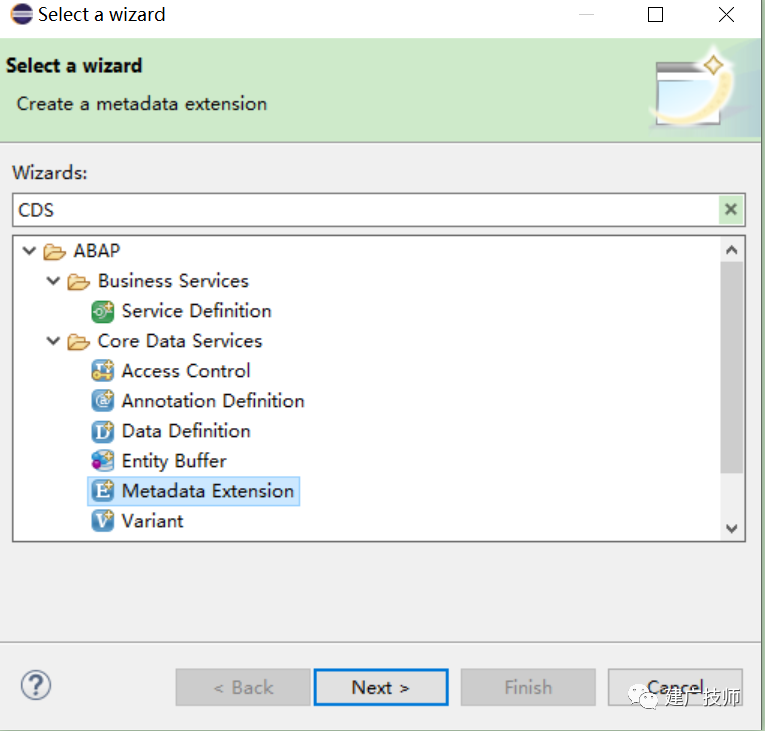Click the wizard list scroll up arrow
The height and width of the screenshot is (731, 765).
[731, 250]
